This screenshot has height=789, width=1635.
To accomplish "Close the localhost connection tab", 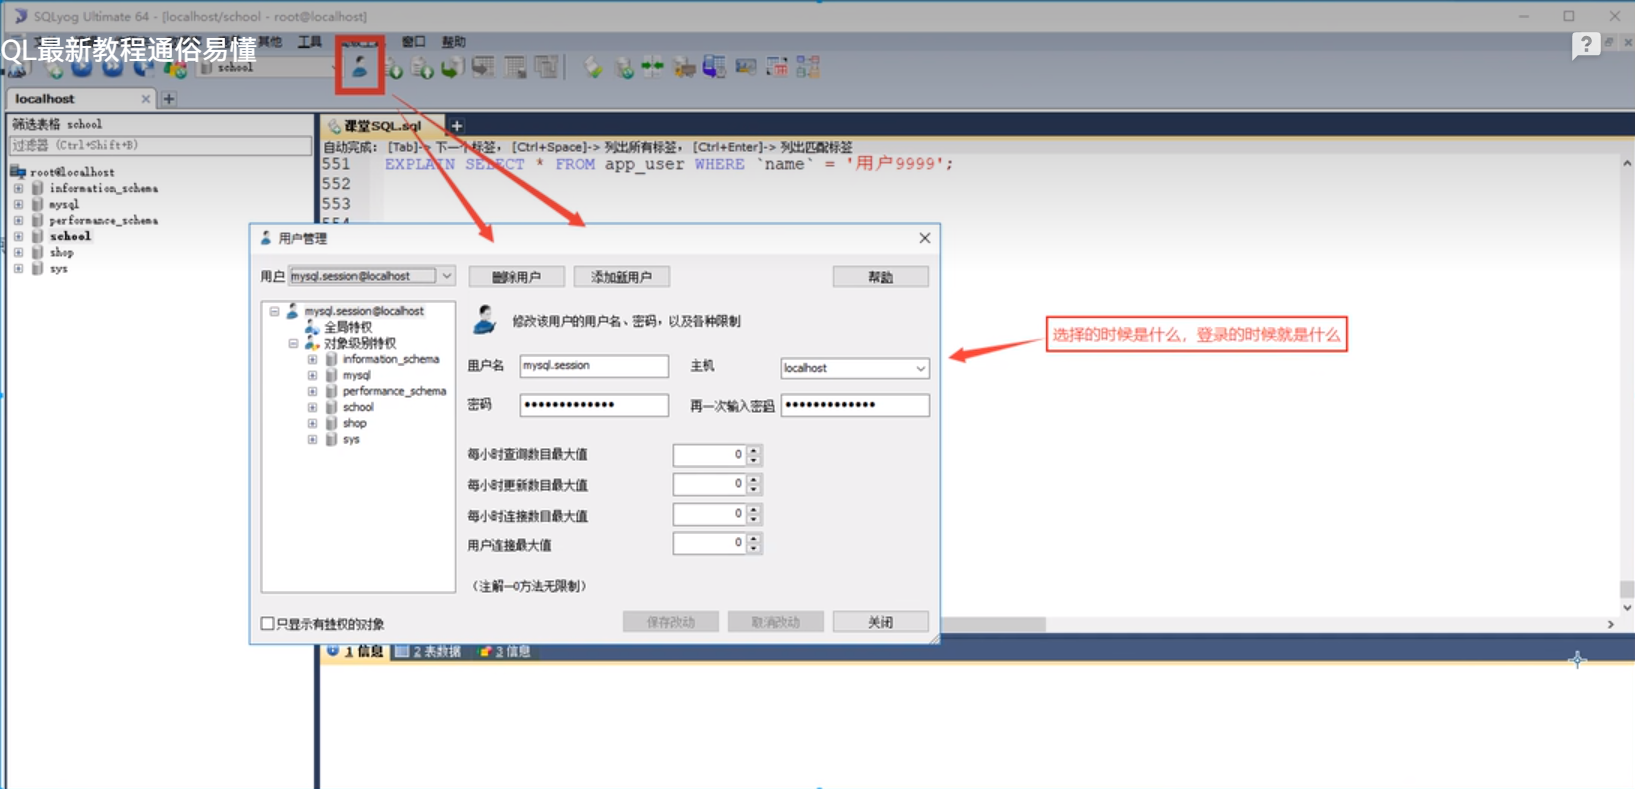I will (146, 99).
